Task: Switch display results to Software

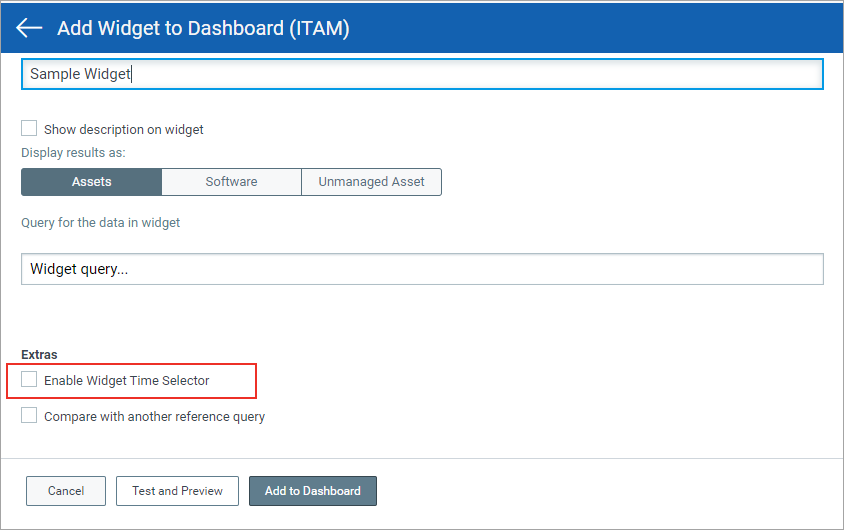Action: [x=231, y=182]
